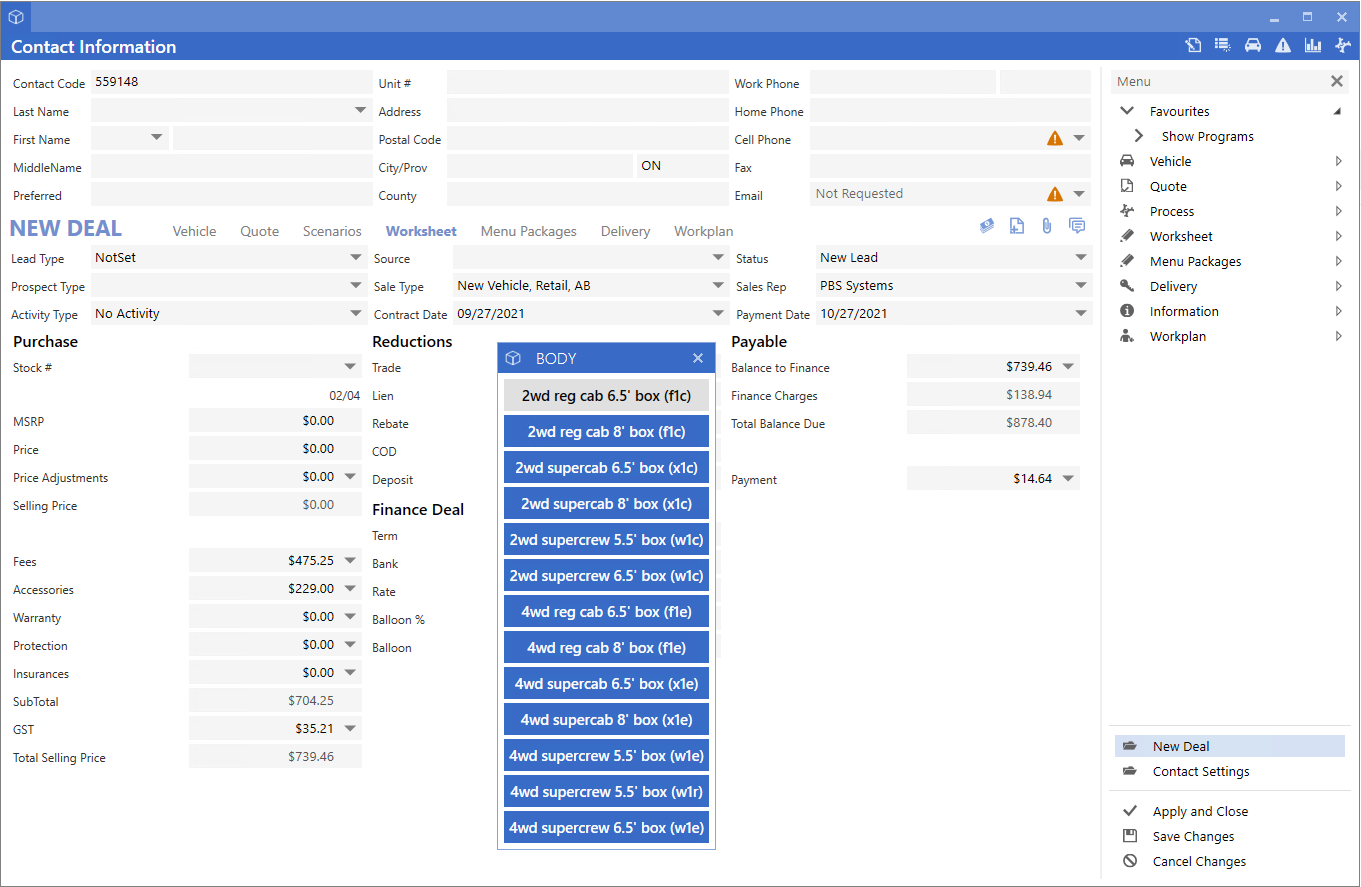The width and height of the screenshot is (1361, 887).
Task: Click the Quote document icon in side menu
Action: tap(1127, 186)
